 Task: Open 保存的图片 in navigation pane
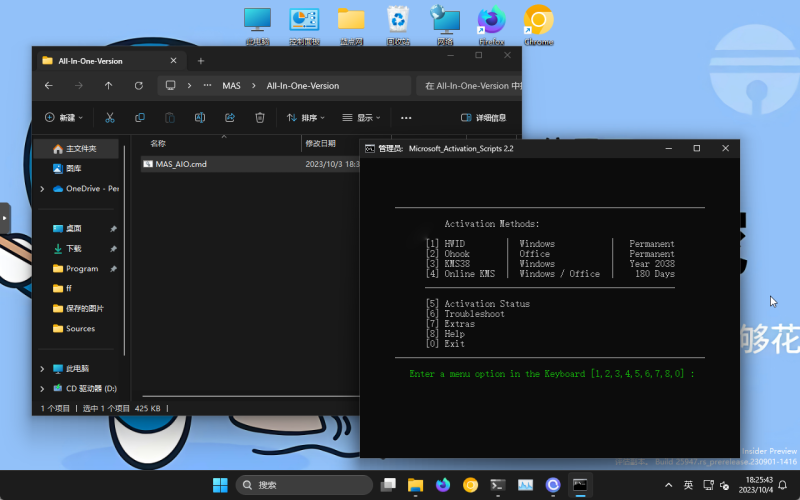click(x=77, y=309)
